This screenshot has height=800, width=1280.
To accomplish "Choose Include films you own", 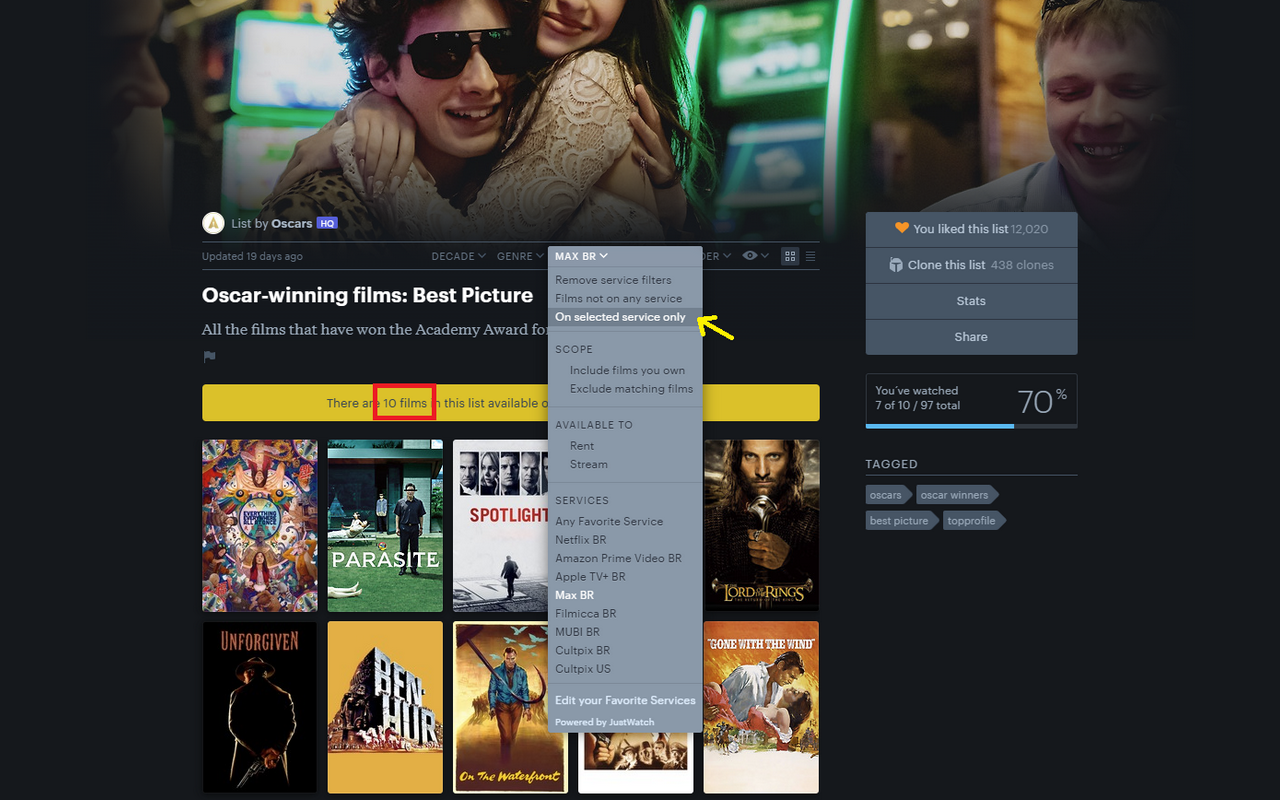I will pos(625,370).
